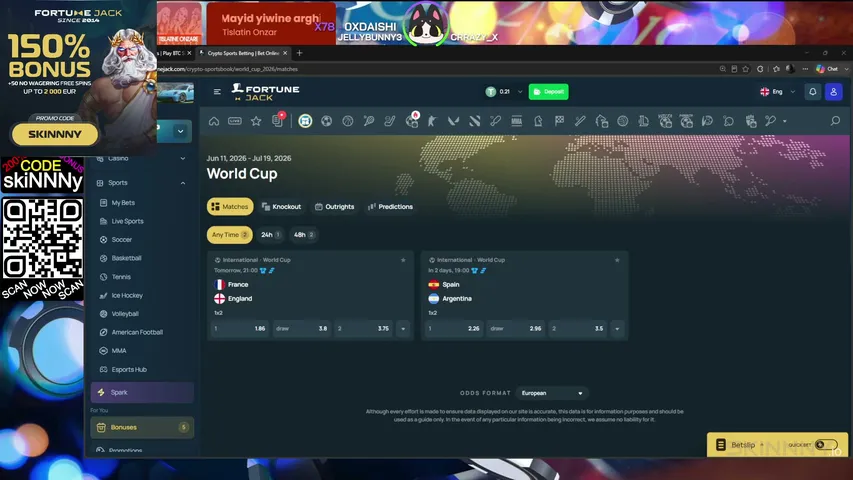Image resolution: width=853 pixels, height=480 pixels.
Task: Open Soccer in the left sidebar
Action: (x=121, y=239)
